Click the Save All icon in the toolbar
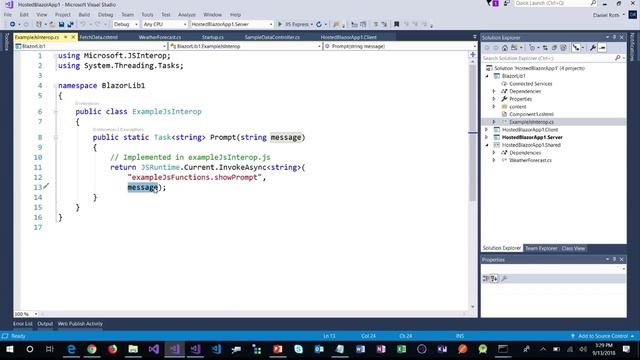 point(70,24)
